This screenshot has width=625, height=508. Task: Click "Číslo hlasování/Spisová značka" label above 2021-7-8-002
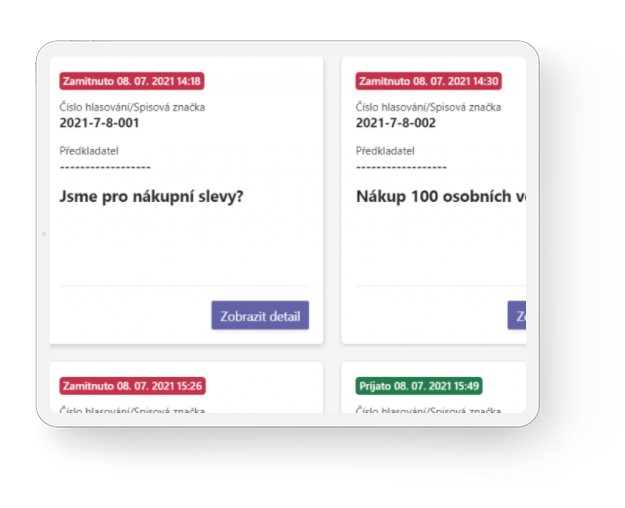428,107
